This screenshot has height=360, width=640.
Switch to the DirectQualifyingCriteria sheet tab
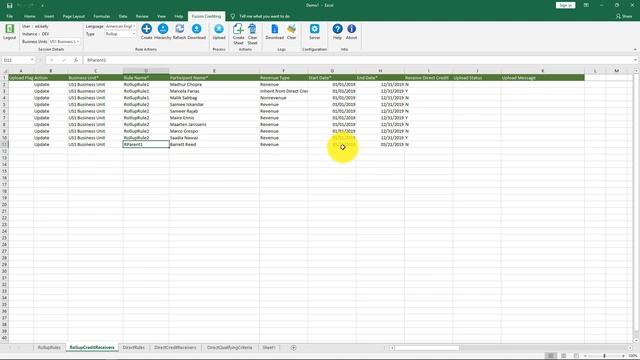tap(229, 348)
